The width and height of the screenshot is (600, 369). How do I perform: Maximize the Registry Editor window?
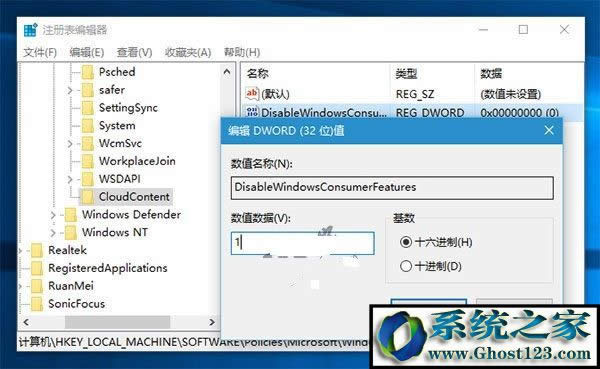coord(523,29)
